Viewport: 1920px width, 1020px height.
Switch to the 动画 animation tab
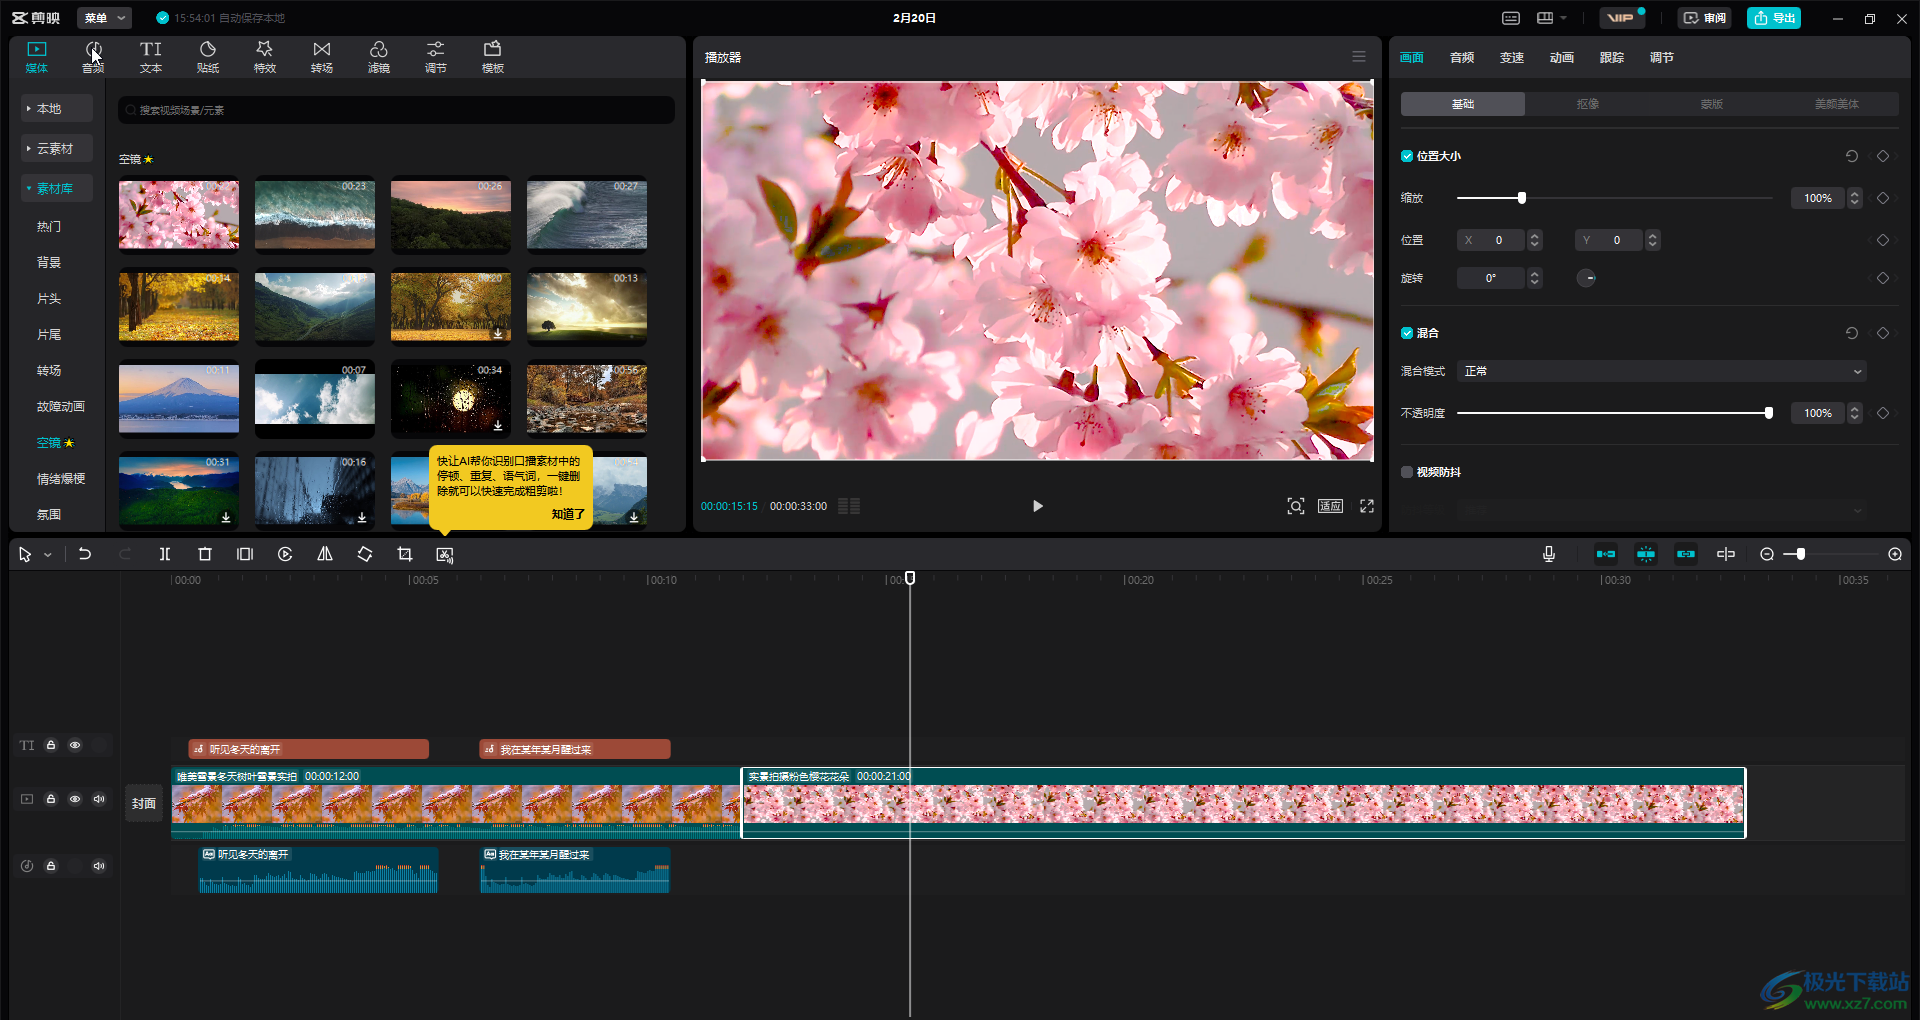(x=1562, y=58)
